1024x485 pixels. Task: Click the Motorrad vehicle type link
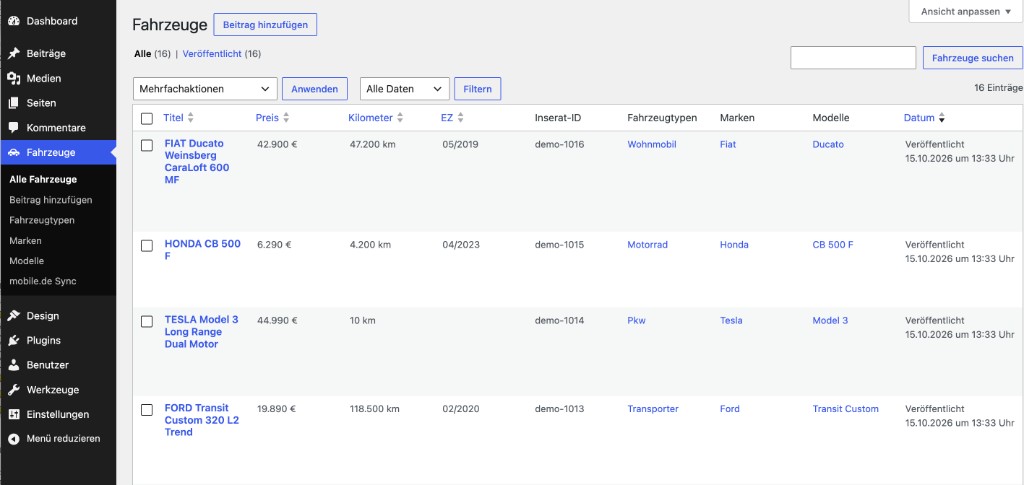[647, 245]
